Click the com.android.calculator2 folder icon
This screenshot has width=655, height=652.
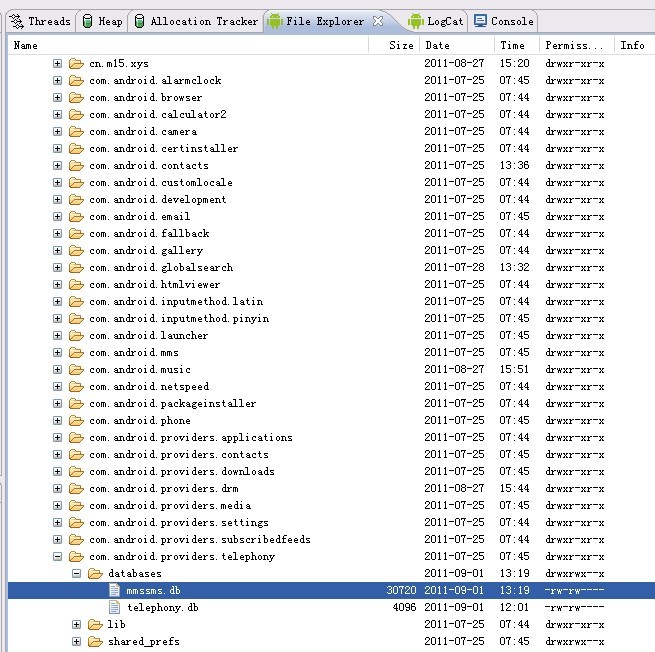tap(76, 114)
